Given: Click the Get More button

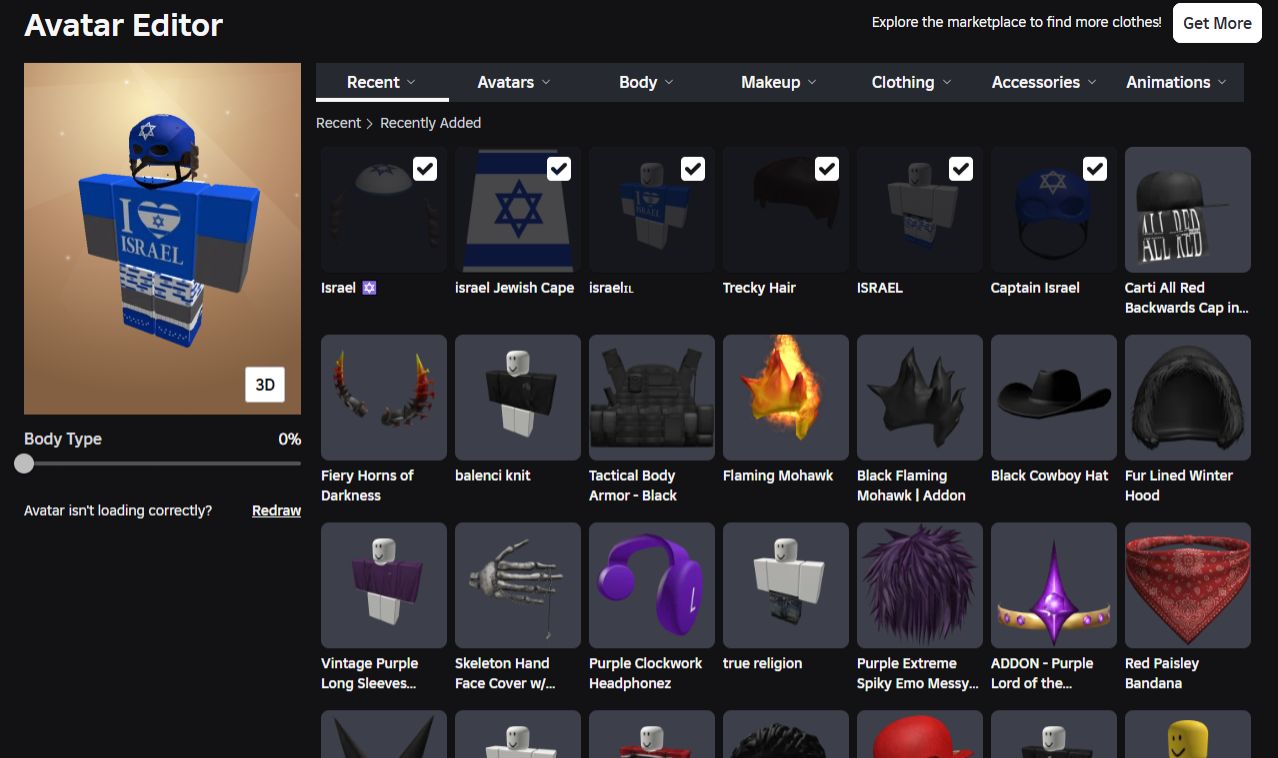Looking at the screenshot, I should (x=1217, y=23).
